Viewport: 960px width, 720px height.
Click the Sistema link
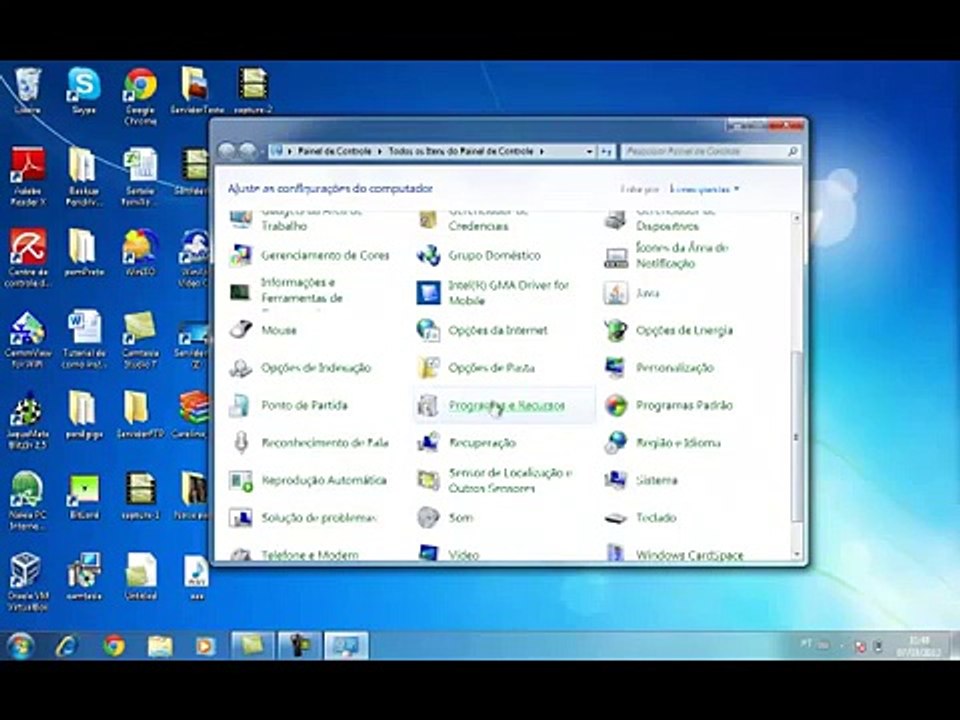point(656,481)
